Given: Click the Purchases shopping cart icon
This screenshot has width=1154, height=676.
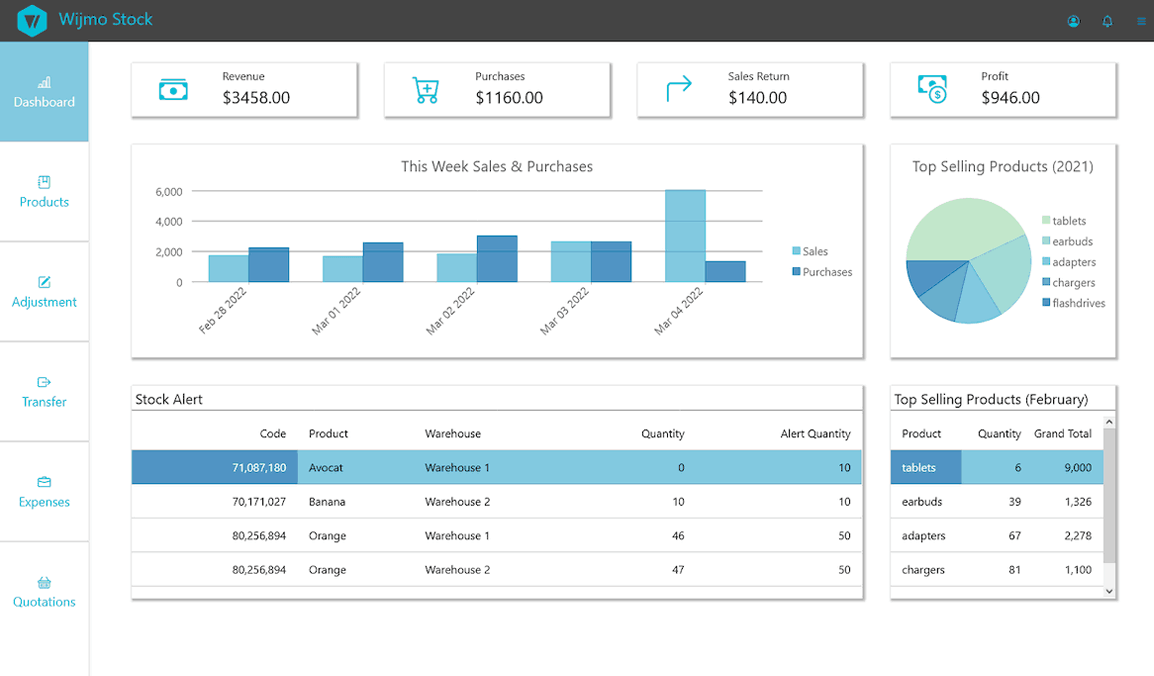Looking at the screenshot, I should [x=426, y=90].
